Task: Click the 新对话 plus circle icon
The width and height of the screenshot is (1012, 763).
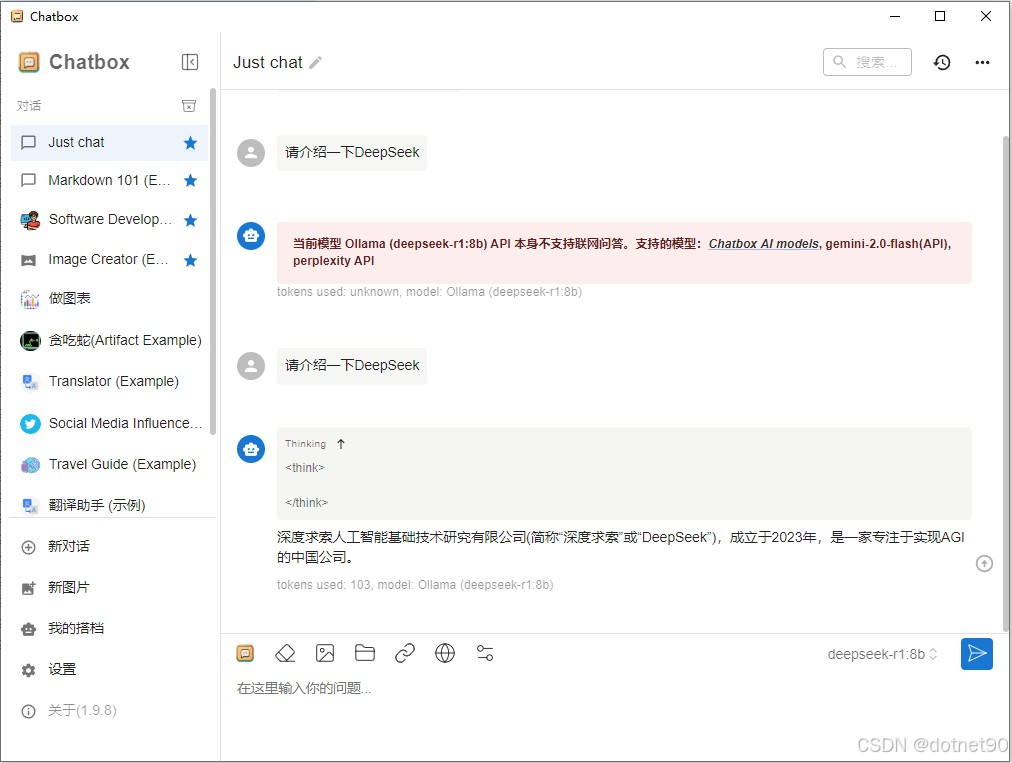Action: (28, 547)
